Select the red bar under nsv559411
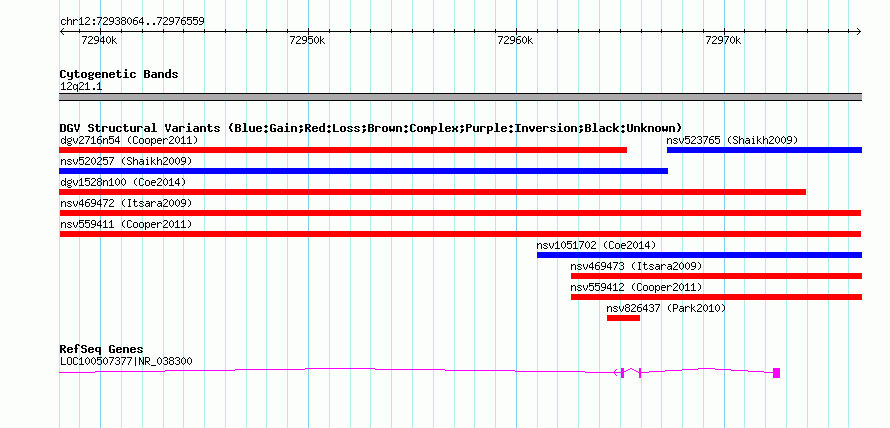The width and height of the screenshot is (890, 428). coord(460,234)
